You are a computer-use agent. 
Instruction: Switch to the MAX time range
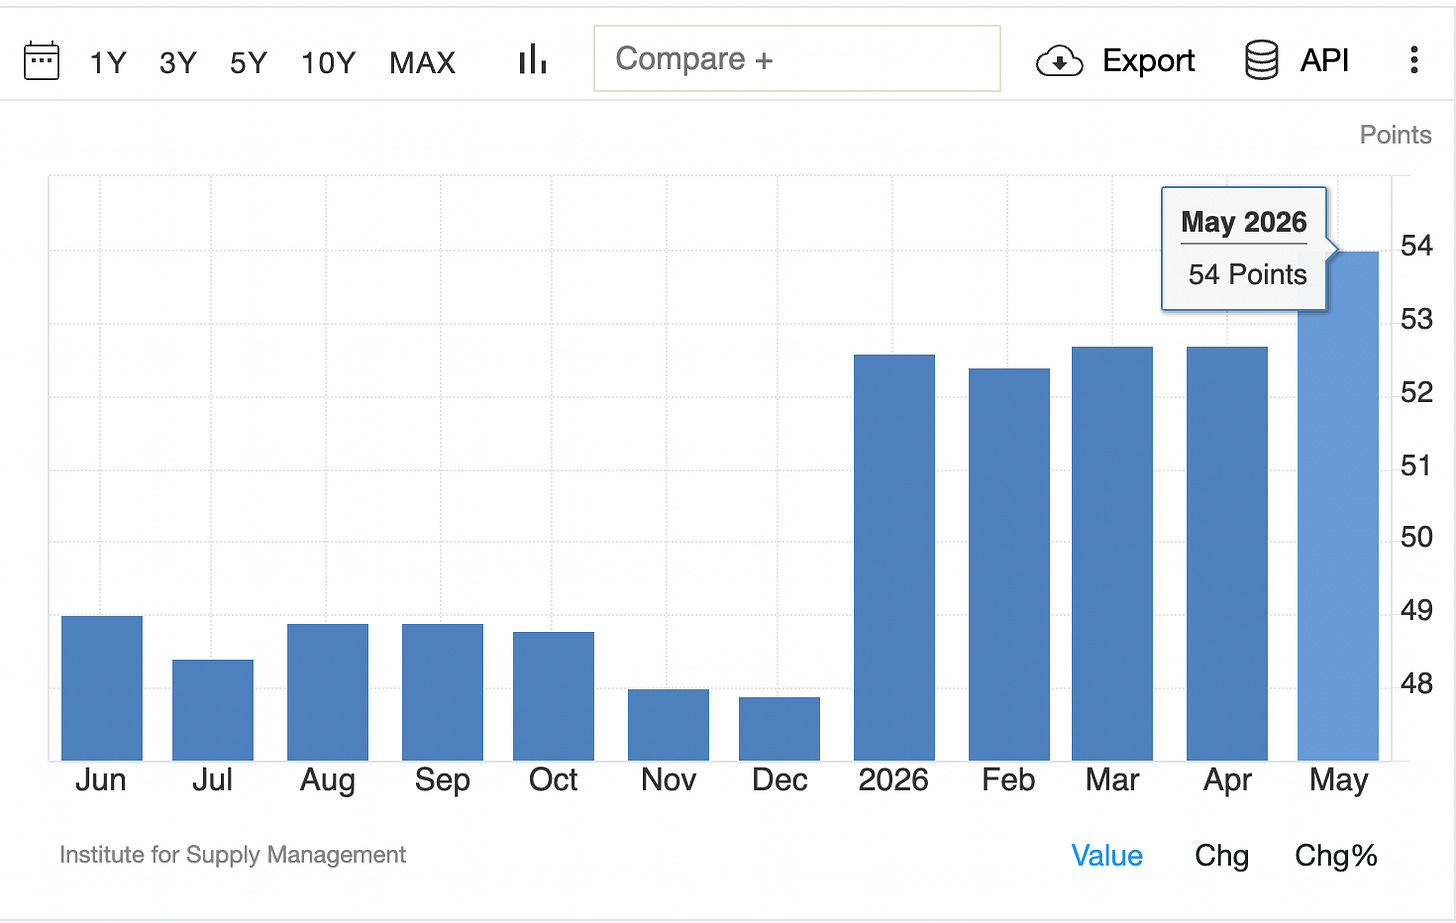(x=422, y=63)
